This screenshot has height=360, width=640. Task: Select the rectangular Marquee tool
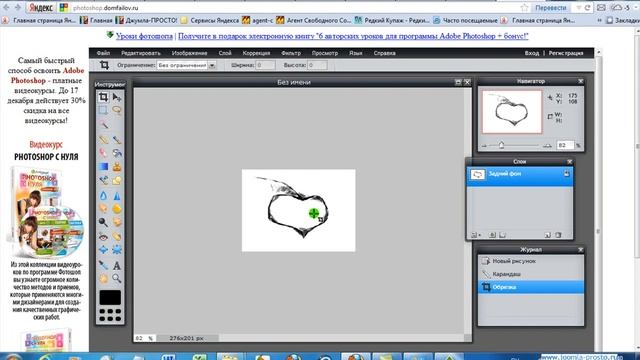click(103, 110)
